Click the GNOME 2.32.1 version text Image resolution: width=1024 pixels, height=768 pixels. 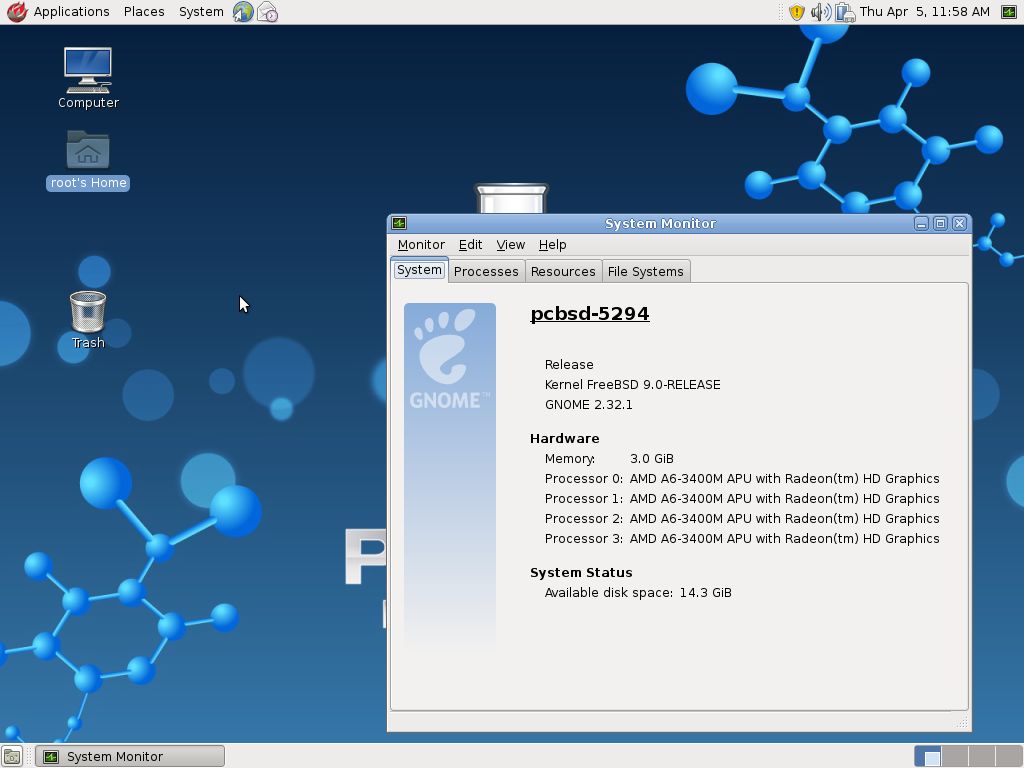pyautogui.click(x=588, y=405)
